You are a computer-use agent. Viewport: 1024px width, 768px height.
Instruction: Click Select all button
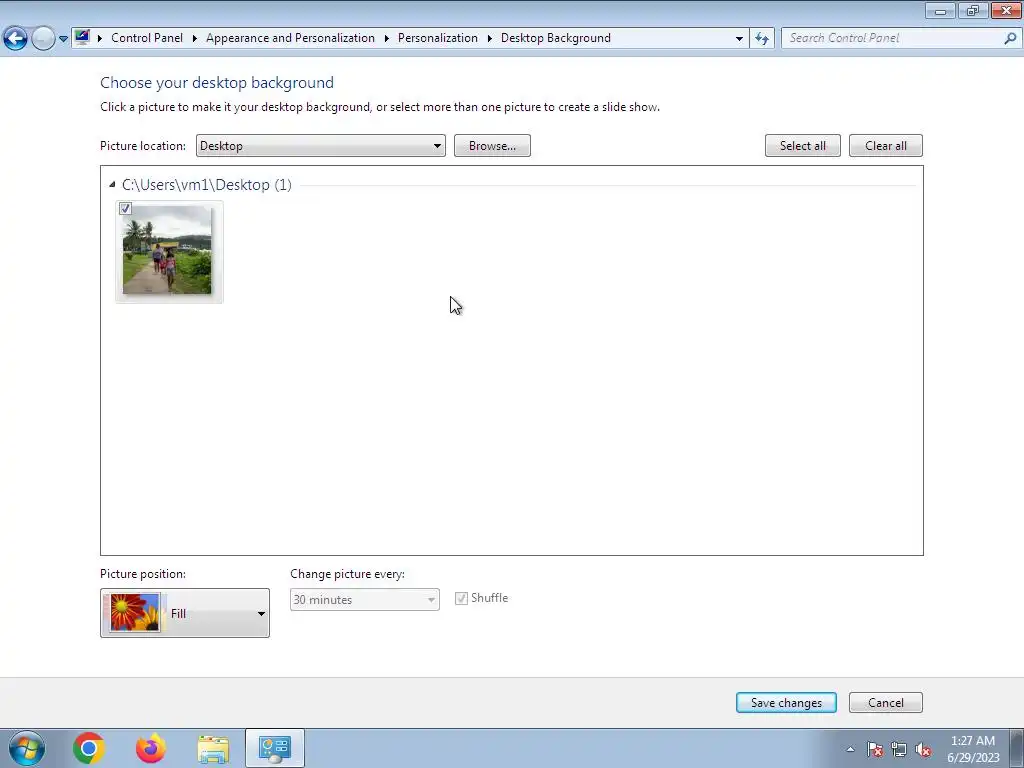[803, 146]
